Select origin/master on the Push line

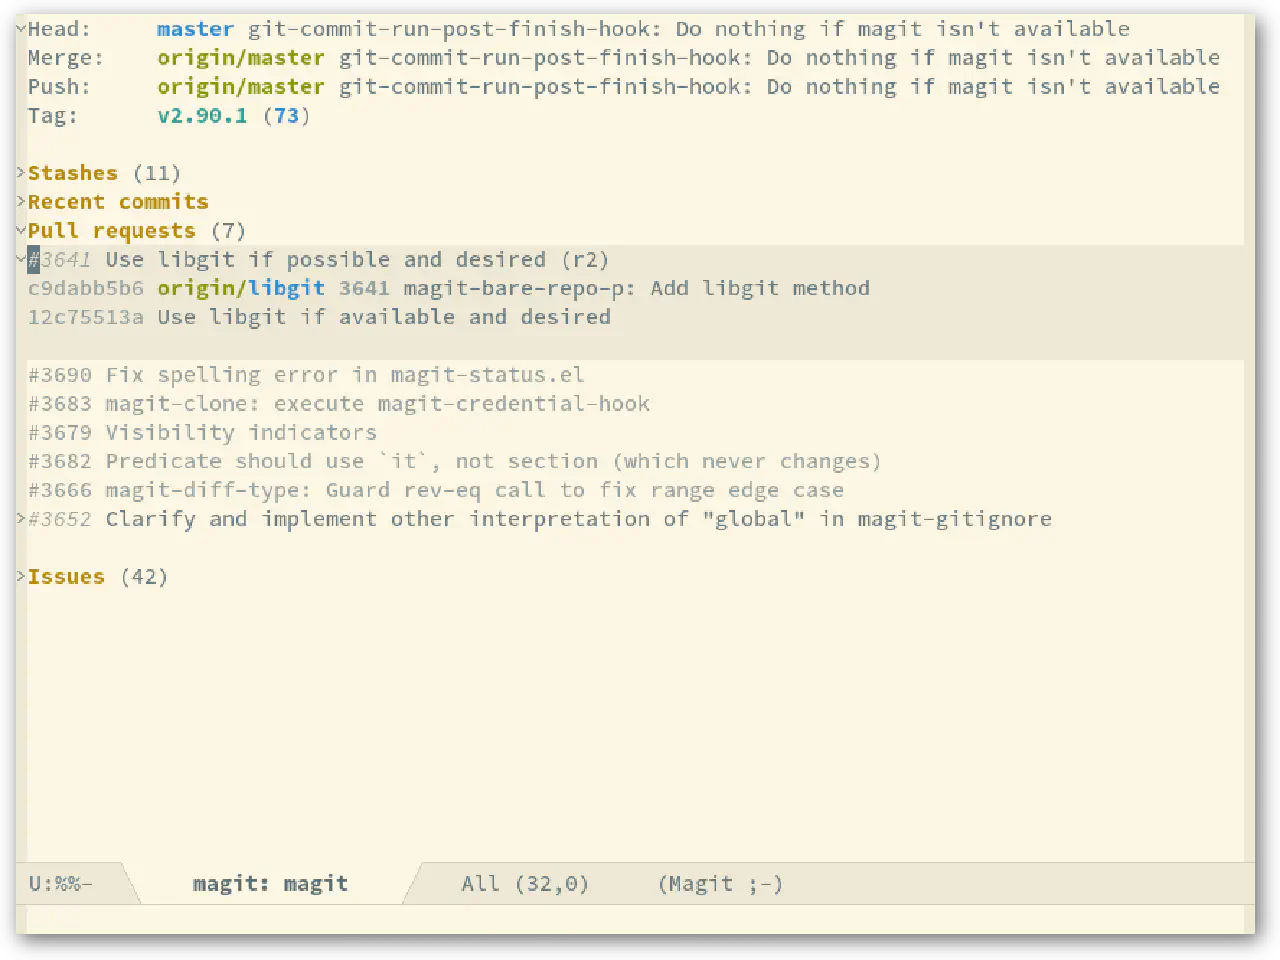[x=240, y=87]
